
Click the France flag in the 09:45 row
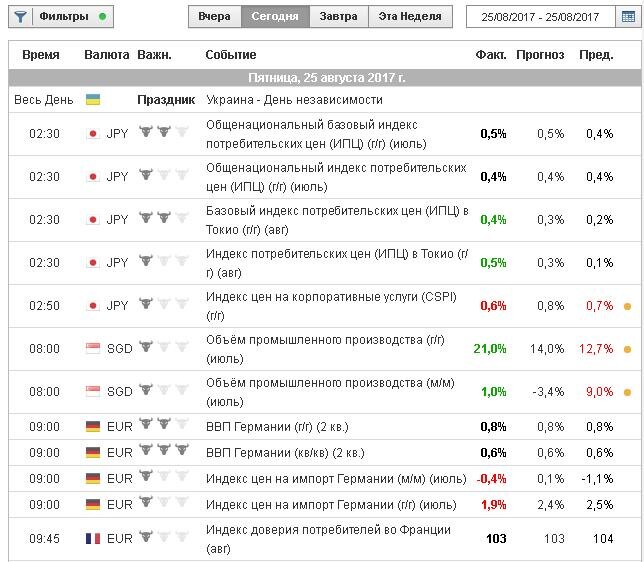[93, 539]
